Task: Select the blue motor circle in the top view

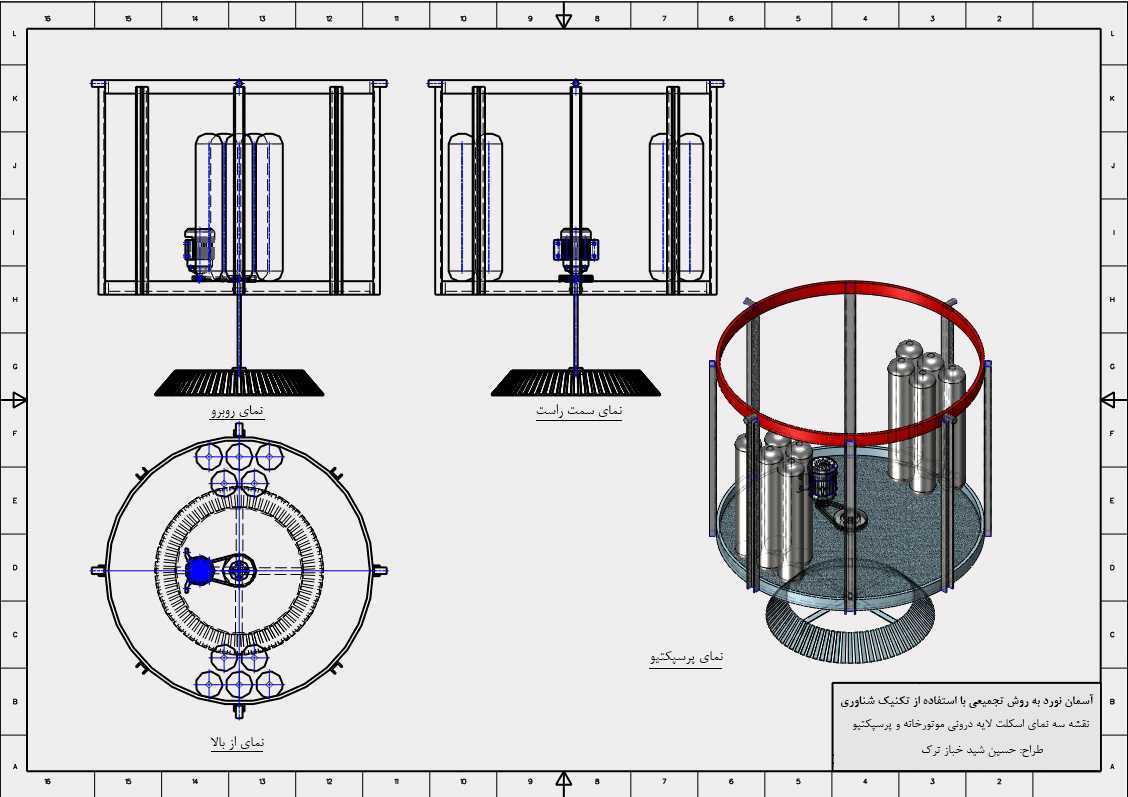Action: point(199,570)
